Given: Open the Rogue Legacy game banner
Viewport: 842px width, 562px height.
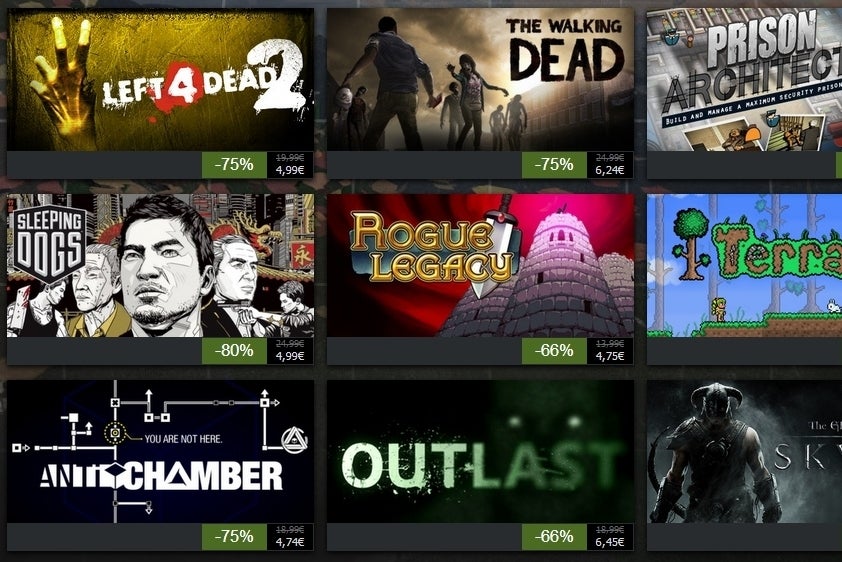Looking at the screenshot, I should 480,266.
